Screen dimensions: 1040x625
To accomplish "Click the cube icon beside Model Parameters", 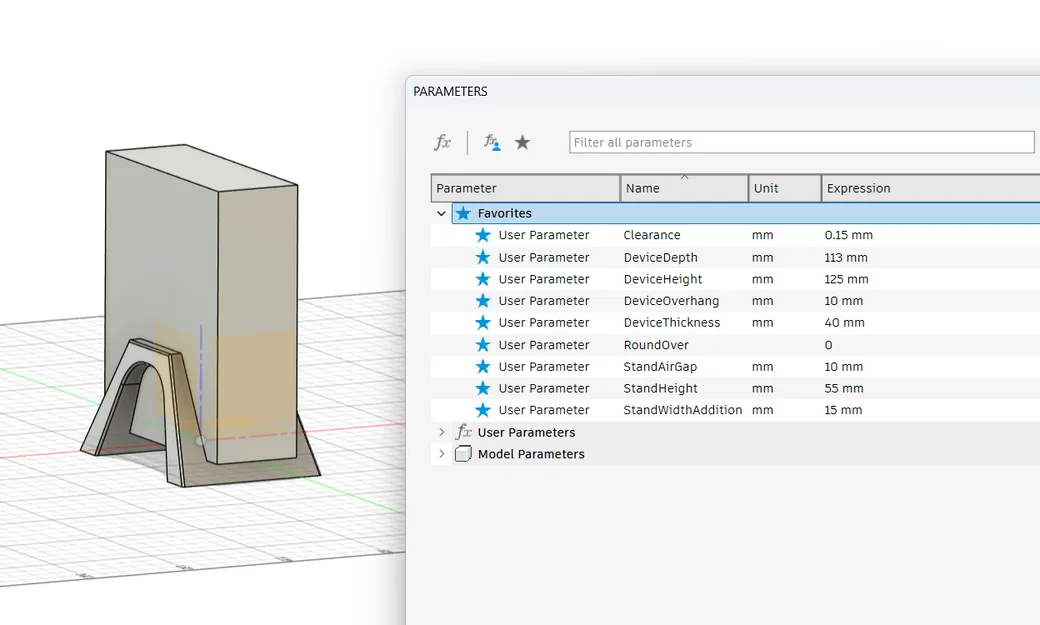I will click(463, 453).
